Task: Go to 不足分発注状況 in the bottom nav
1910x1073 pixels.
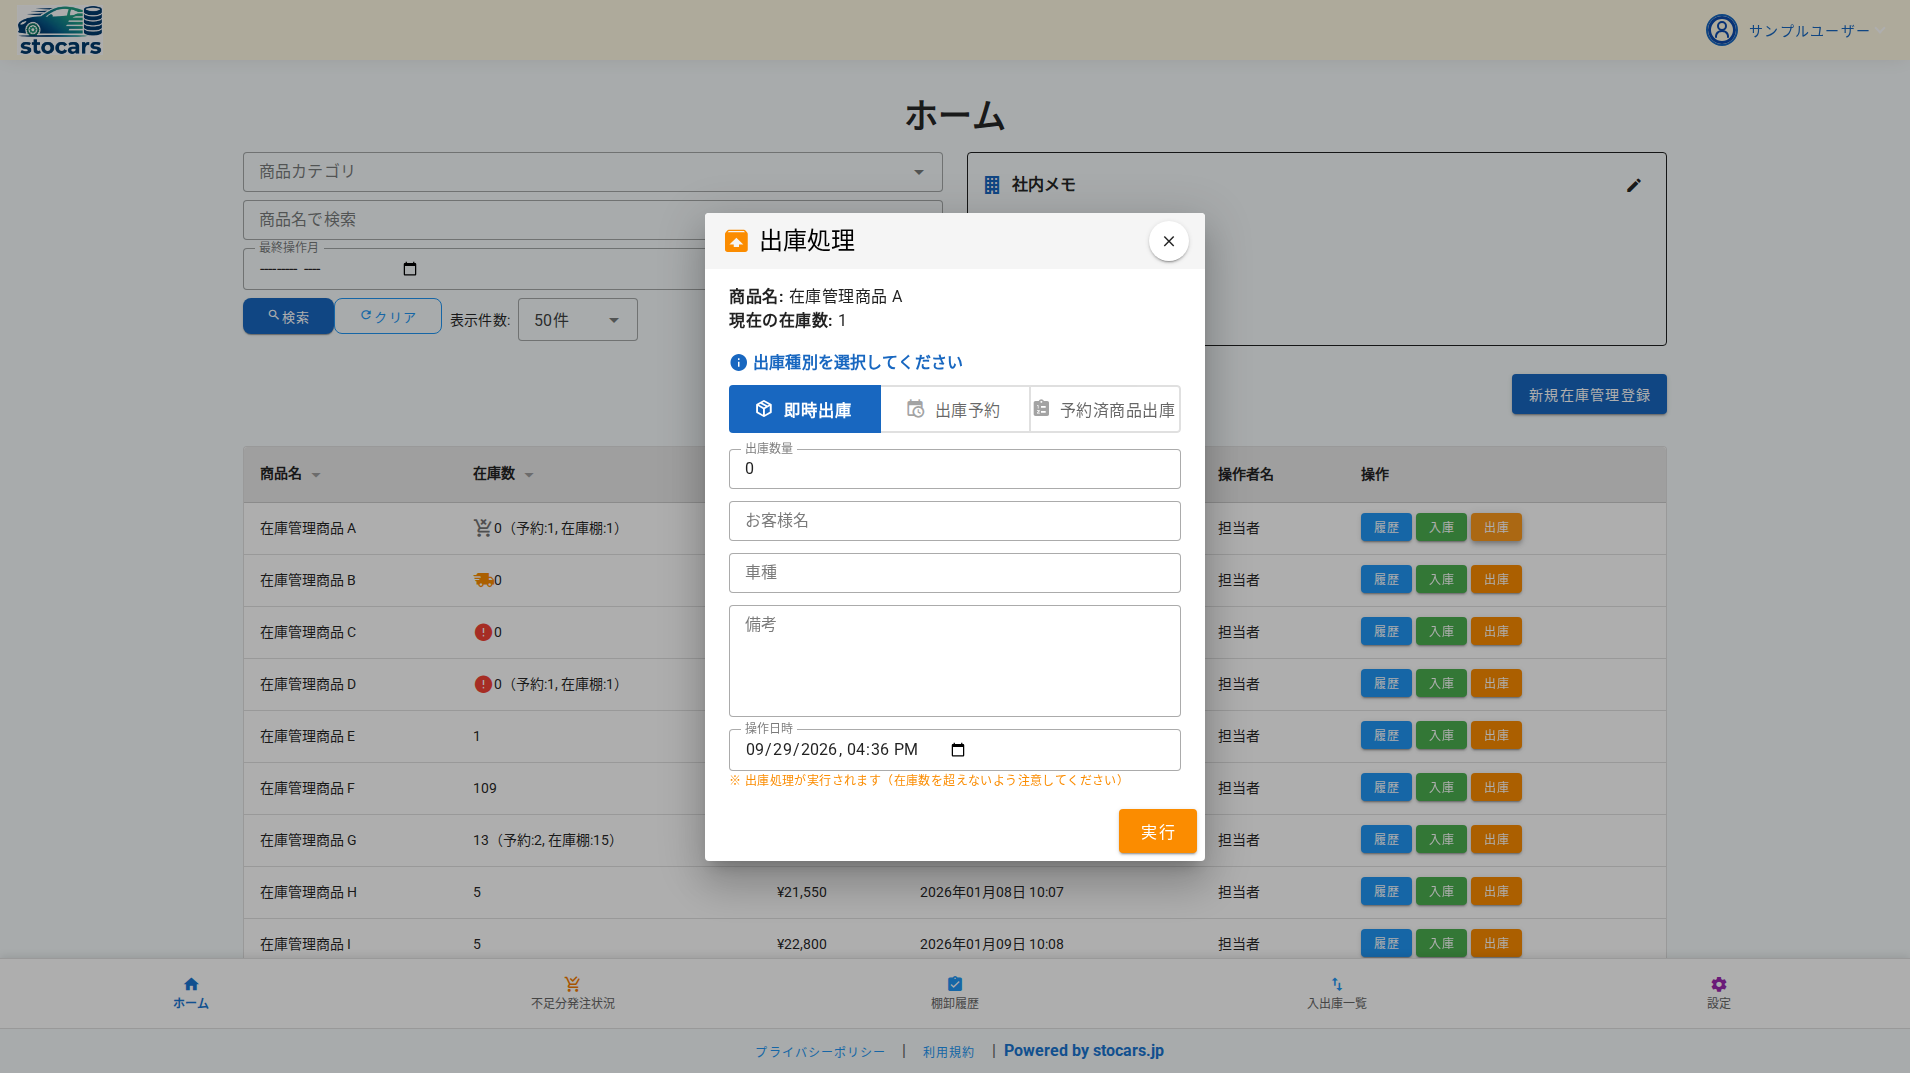Action: (572, 993)
